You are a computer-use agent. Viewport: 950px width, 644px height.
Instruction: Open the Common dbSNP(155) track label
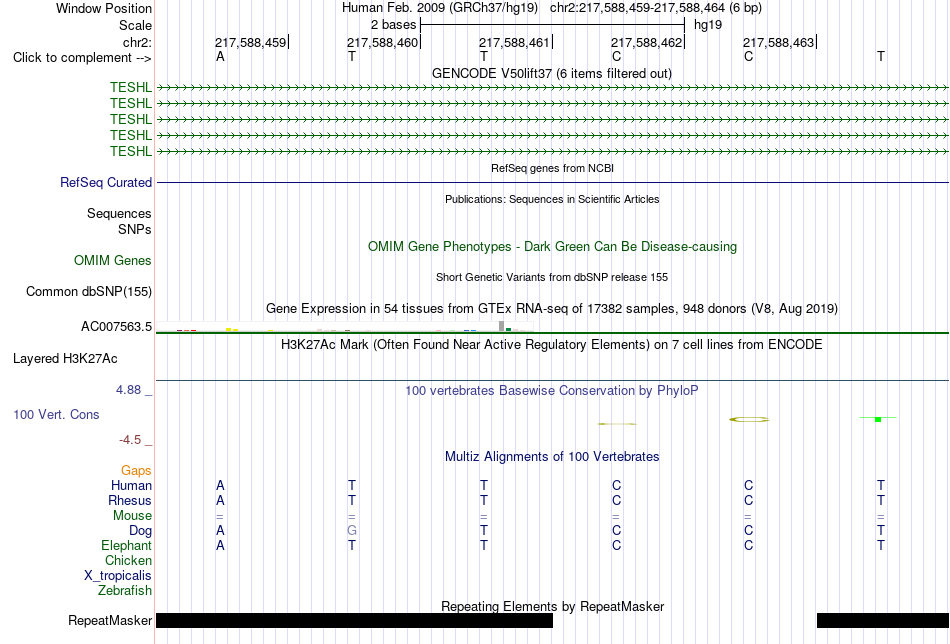[x=89, y=291]
